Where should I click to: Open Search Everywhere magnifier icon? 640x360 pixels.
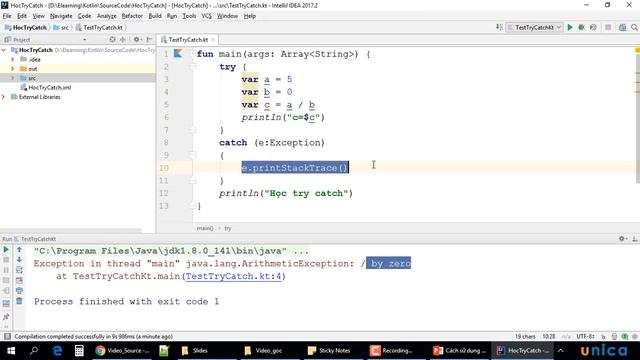634,27
